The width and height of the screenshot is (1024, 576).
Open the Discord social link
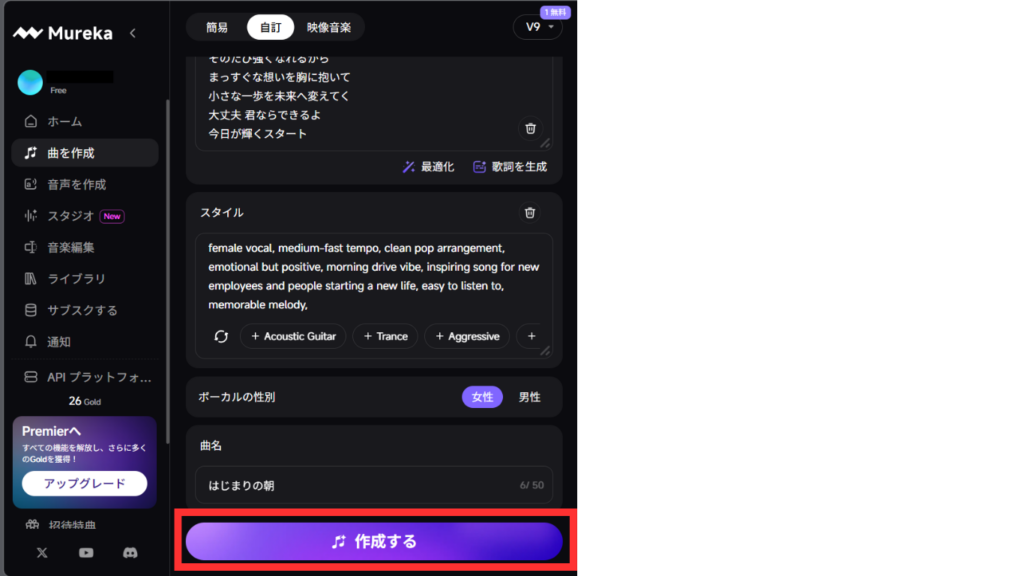(130, 552)
